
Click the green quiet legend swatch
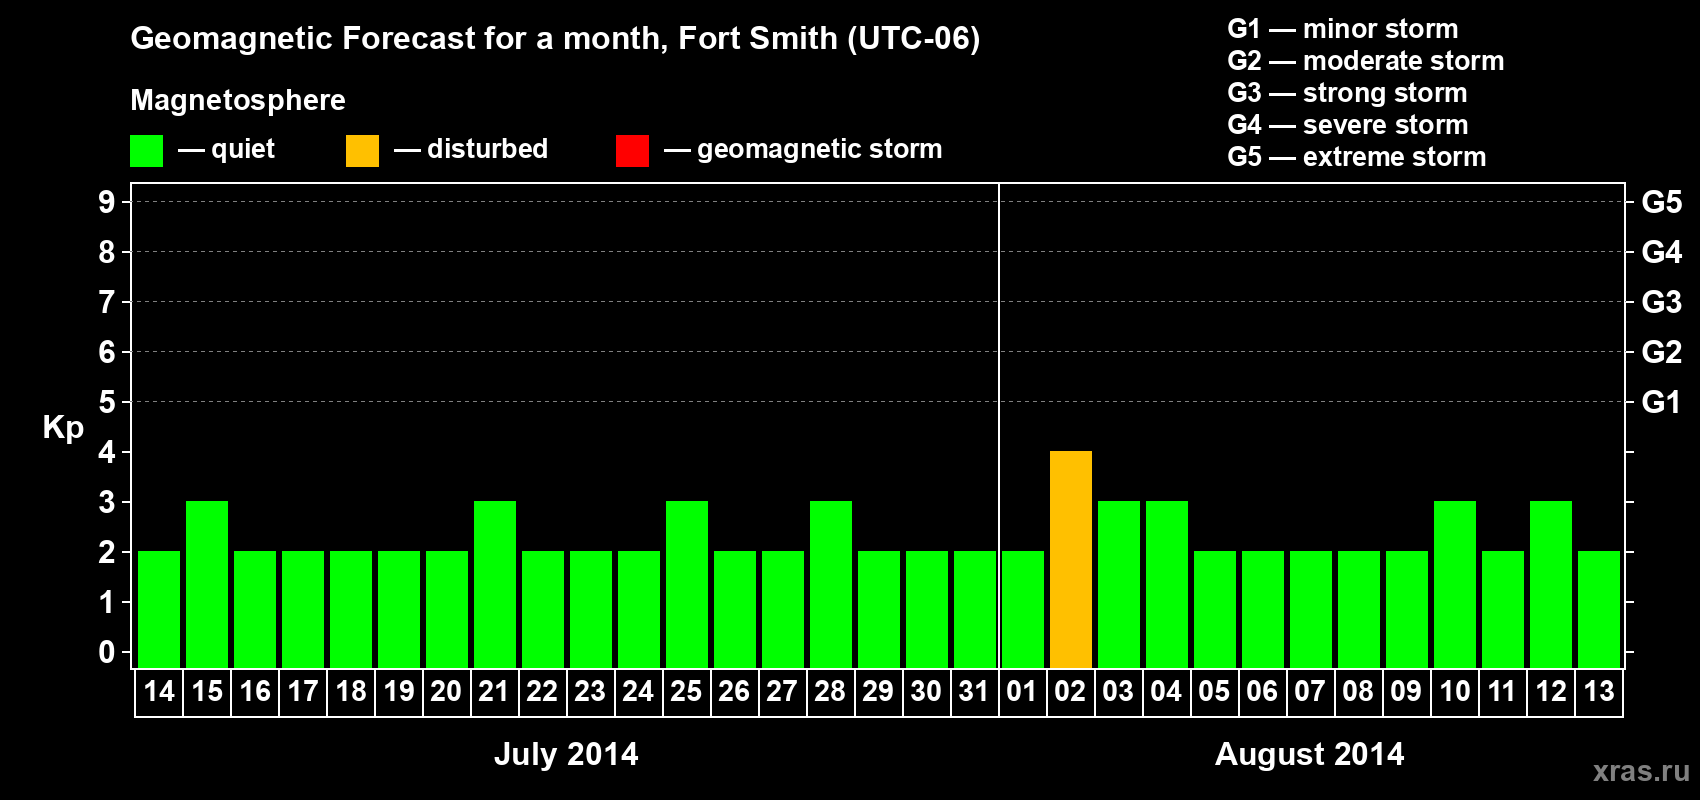pyautogui.click(x=146, y=151)
